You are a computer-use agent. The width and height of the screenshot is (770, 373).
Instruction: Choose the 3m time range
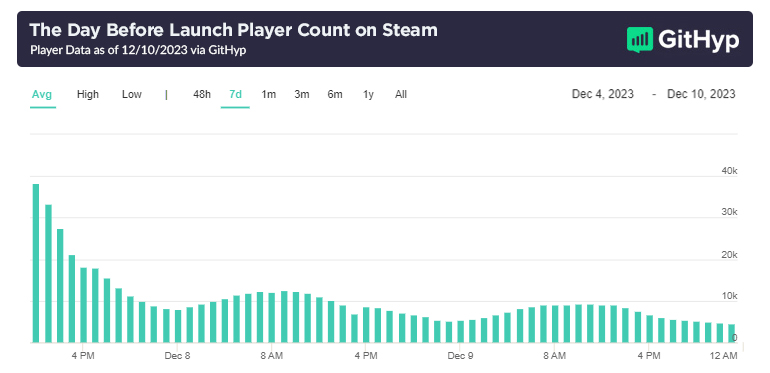click(302, 94)
